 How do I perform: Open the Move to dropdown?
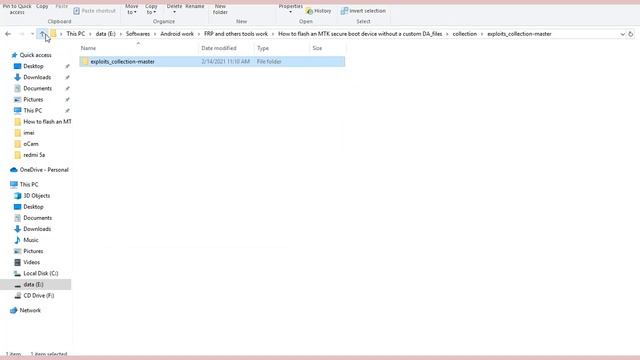[131, 9]
